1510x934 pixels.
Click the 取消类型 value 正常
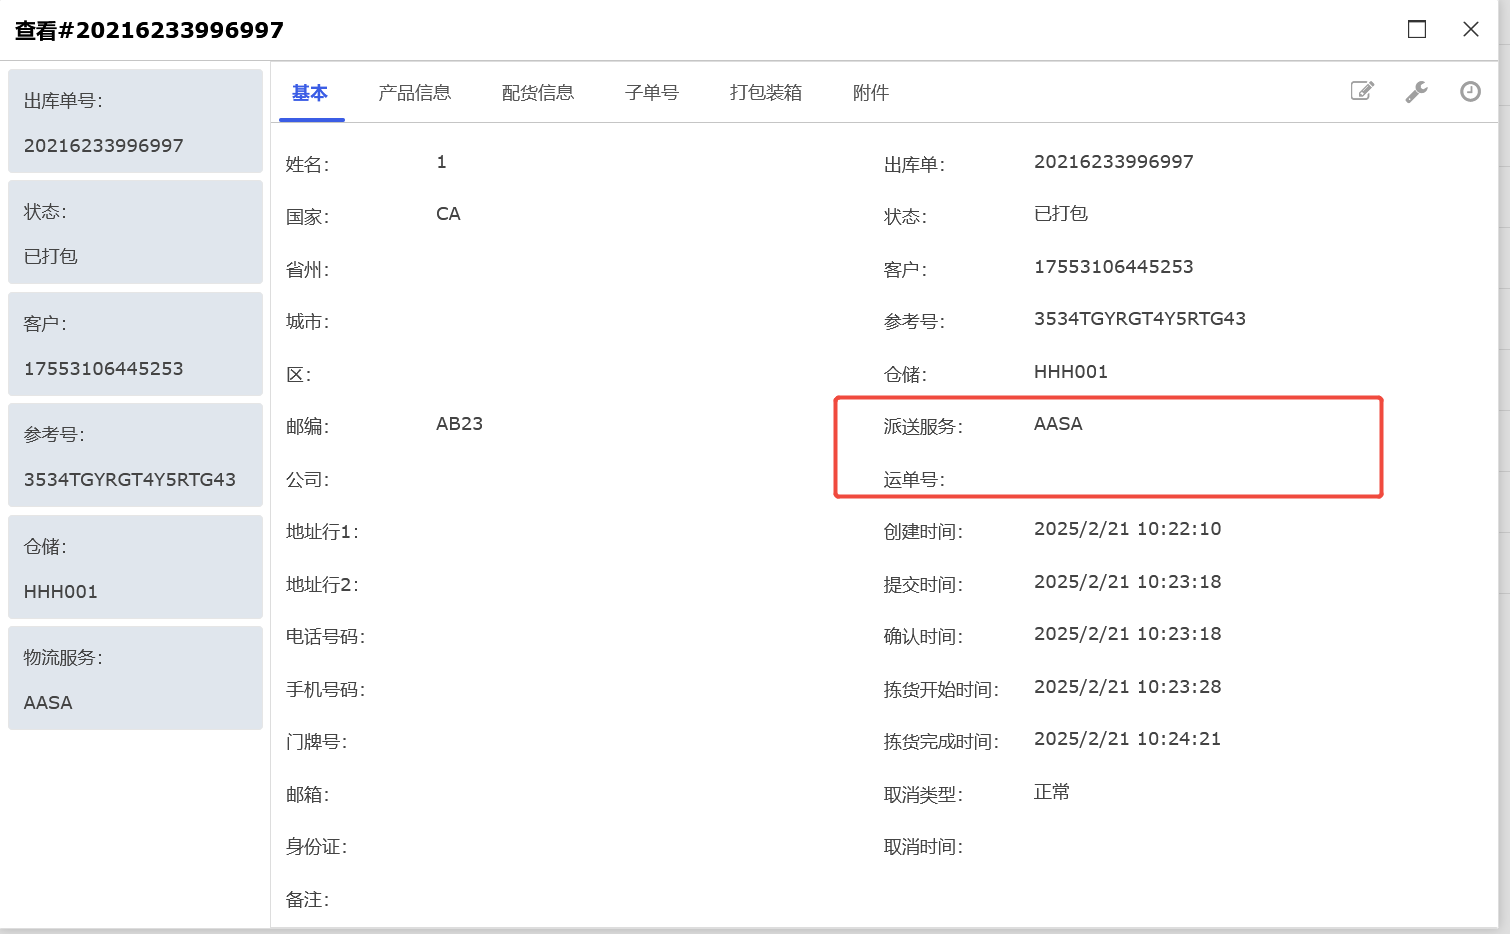point(1052,792)
